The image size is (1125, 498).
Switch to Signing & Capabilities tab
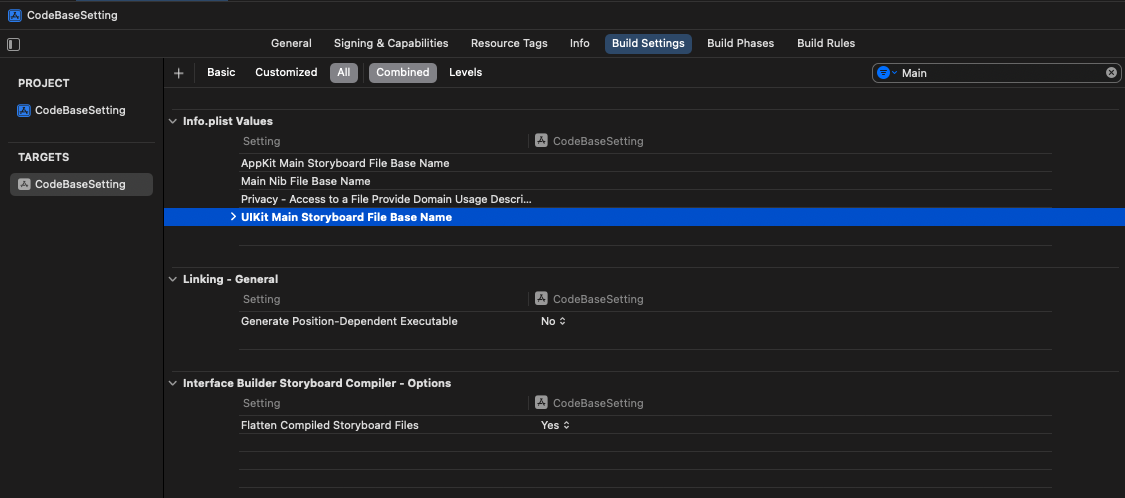click(x=391, y=43)
